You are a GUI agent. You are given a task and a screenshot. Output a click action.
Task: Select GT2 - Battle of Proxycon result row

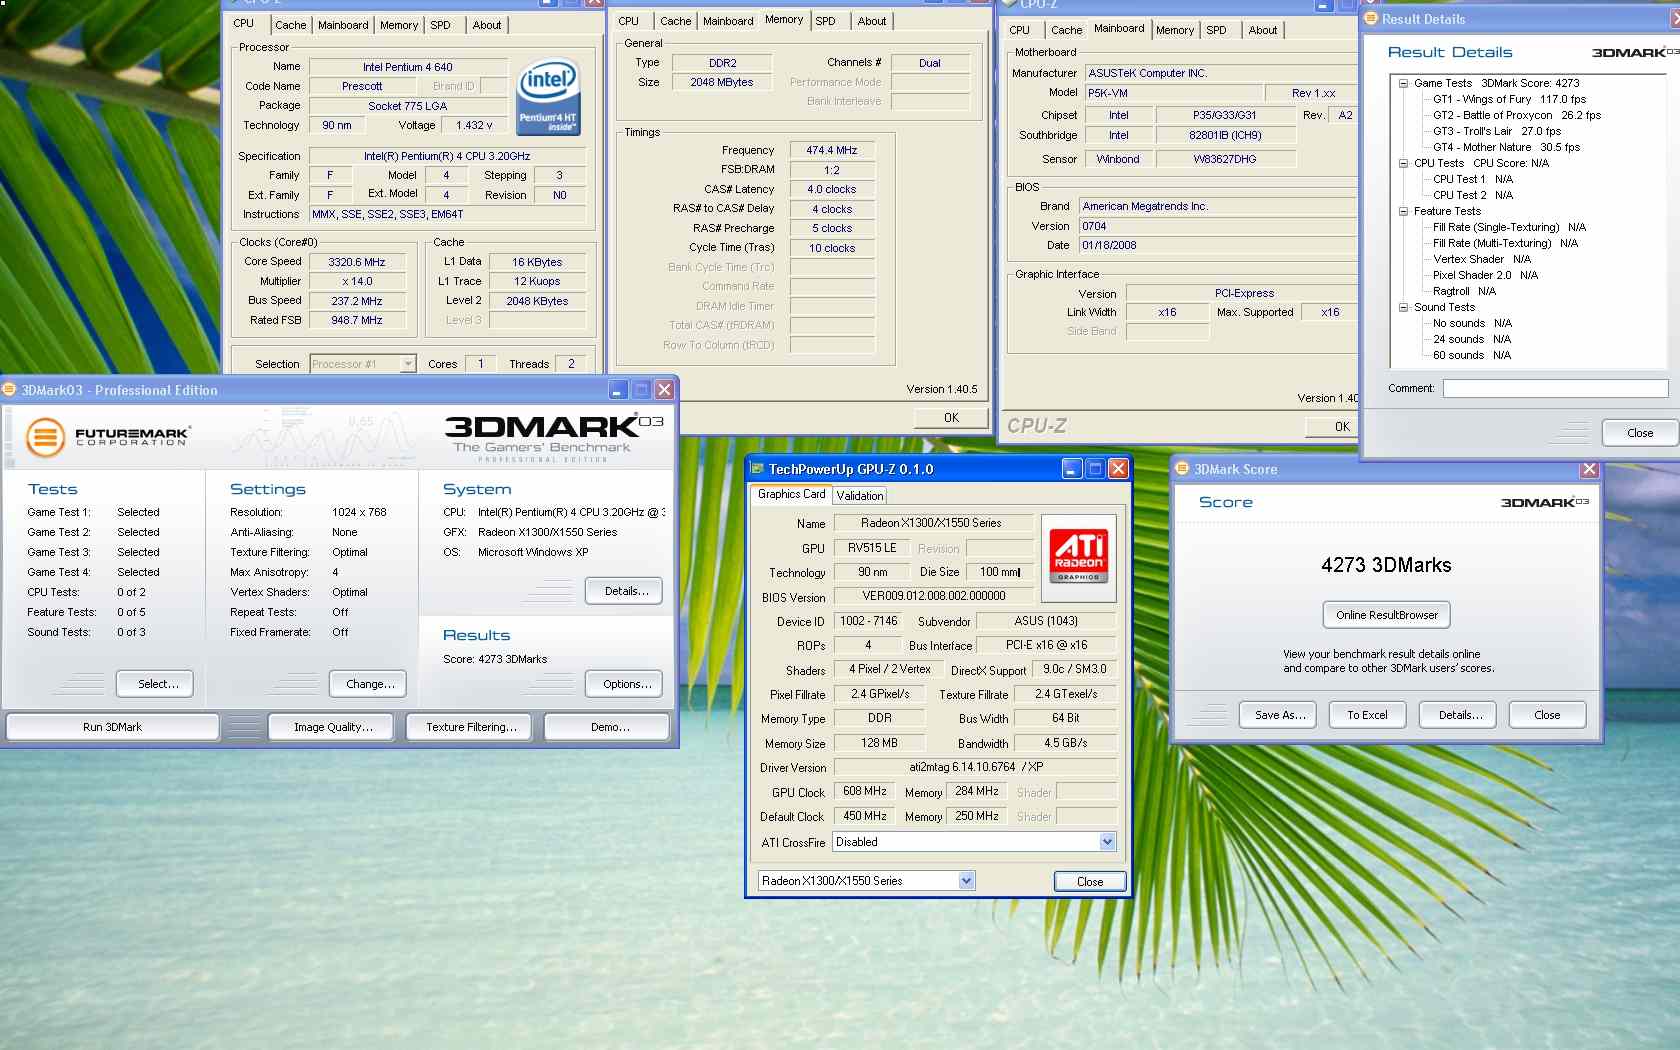[1516, 115]
